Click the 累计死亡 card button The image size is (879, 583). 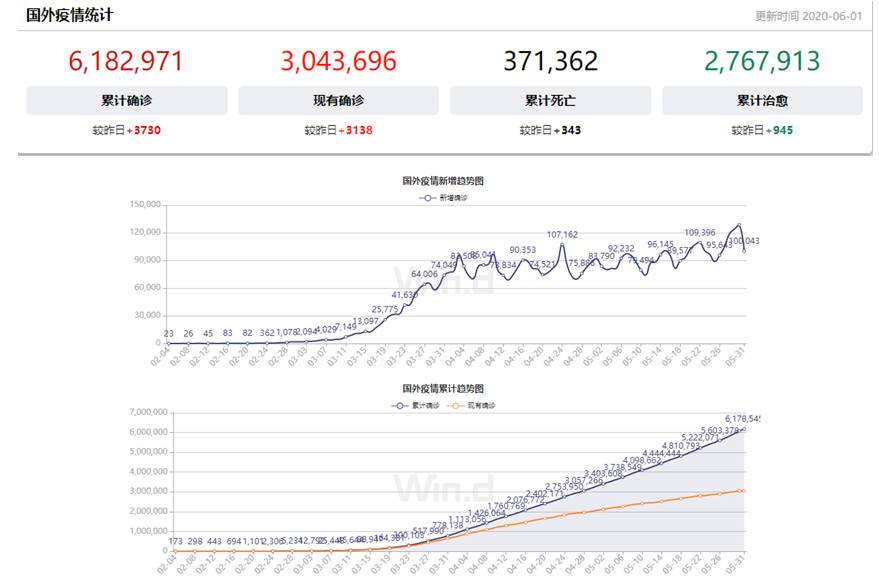tap(550, 100)
